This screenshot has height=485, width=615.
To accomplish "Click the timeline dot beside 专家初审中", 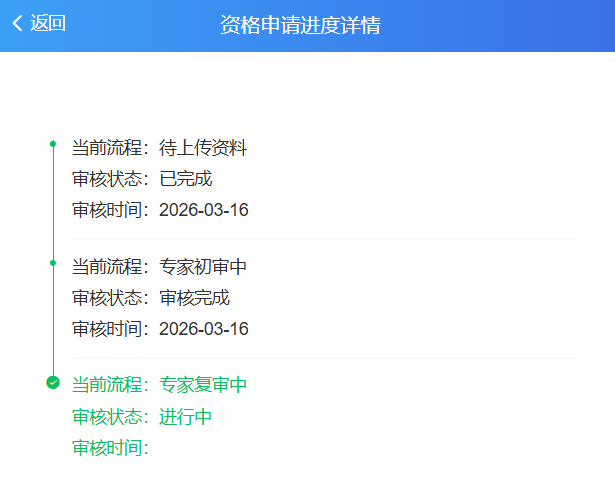I will click(53, 263).
